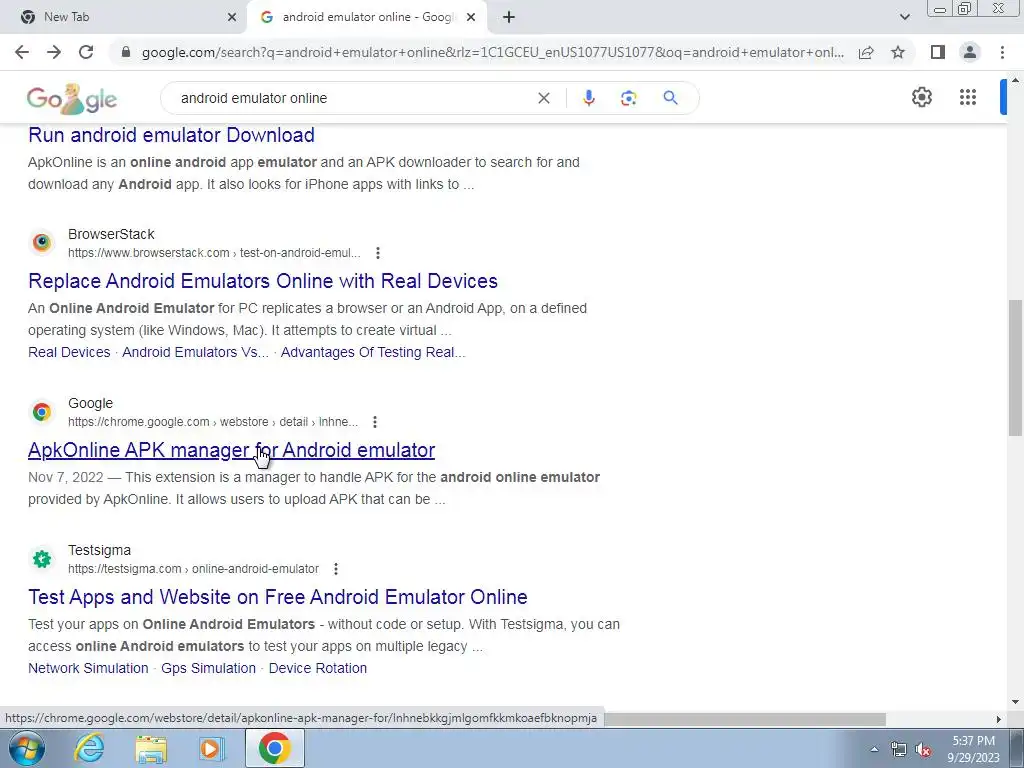Click the horizontal scrollbar right arrow

coord(999,719)
